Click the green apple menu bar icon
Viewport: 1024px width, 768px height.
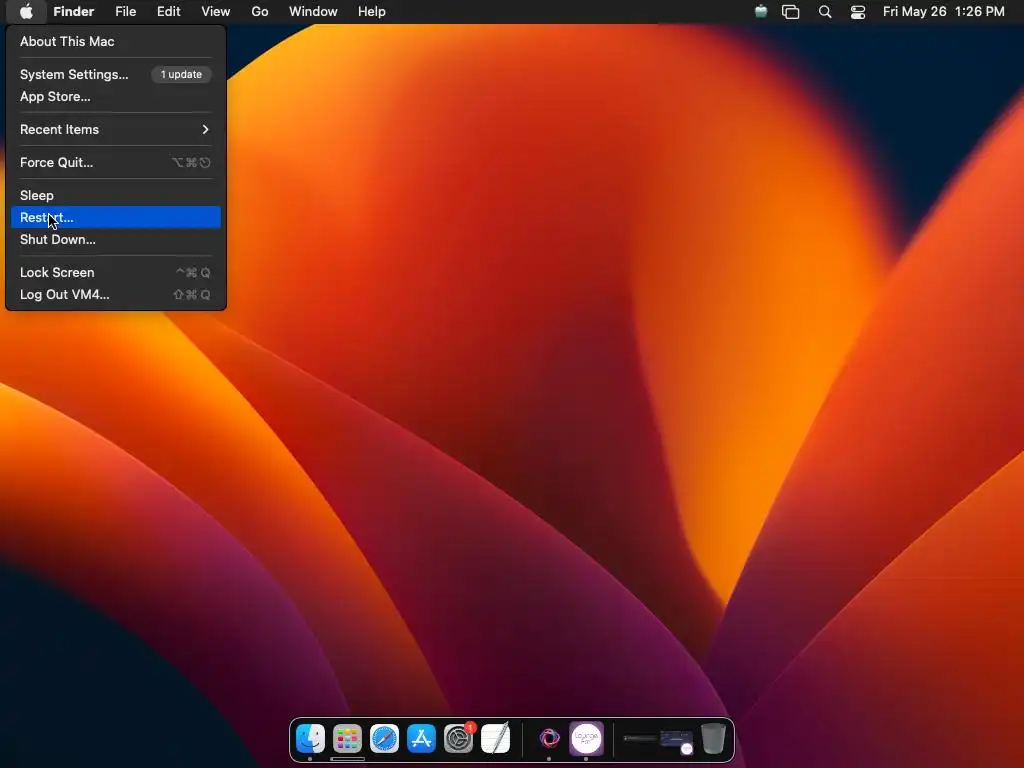pyautogui.click(x=761, y=12)
